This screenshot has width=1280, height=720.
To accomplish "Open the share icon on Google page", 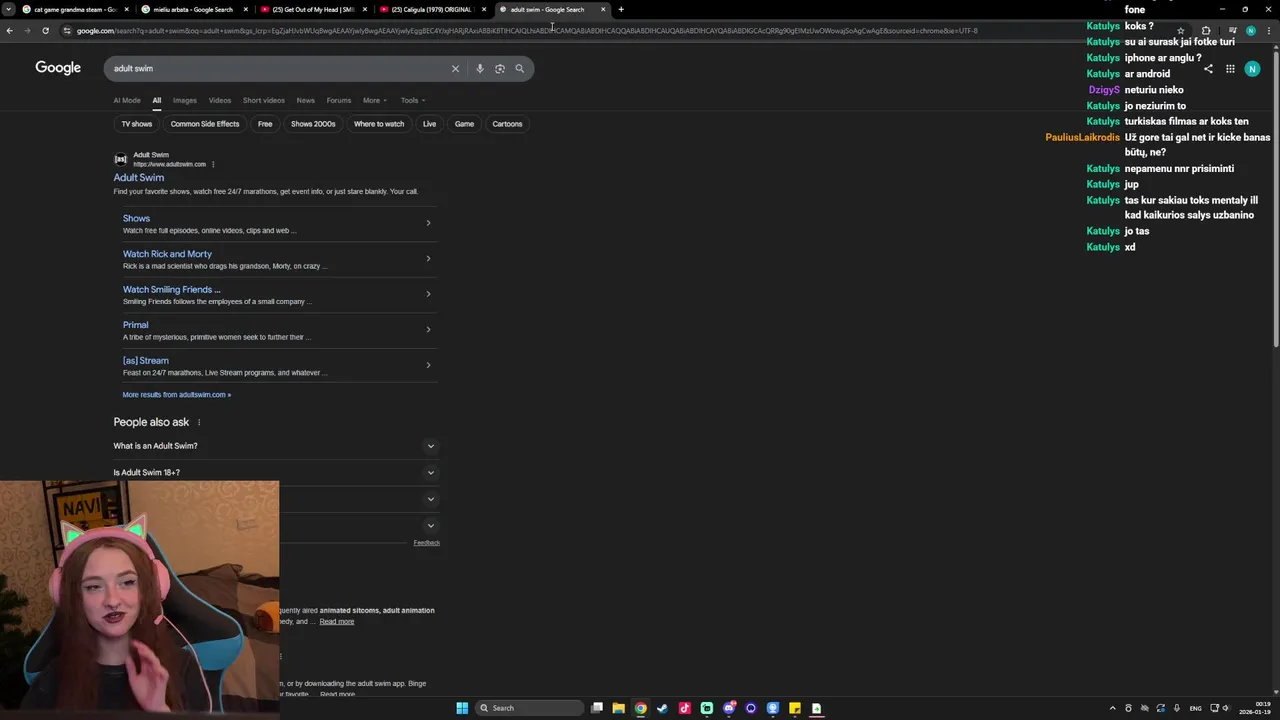I will click(x=1208, y=69).
